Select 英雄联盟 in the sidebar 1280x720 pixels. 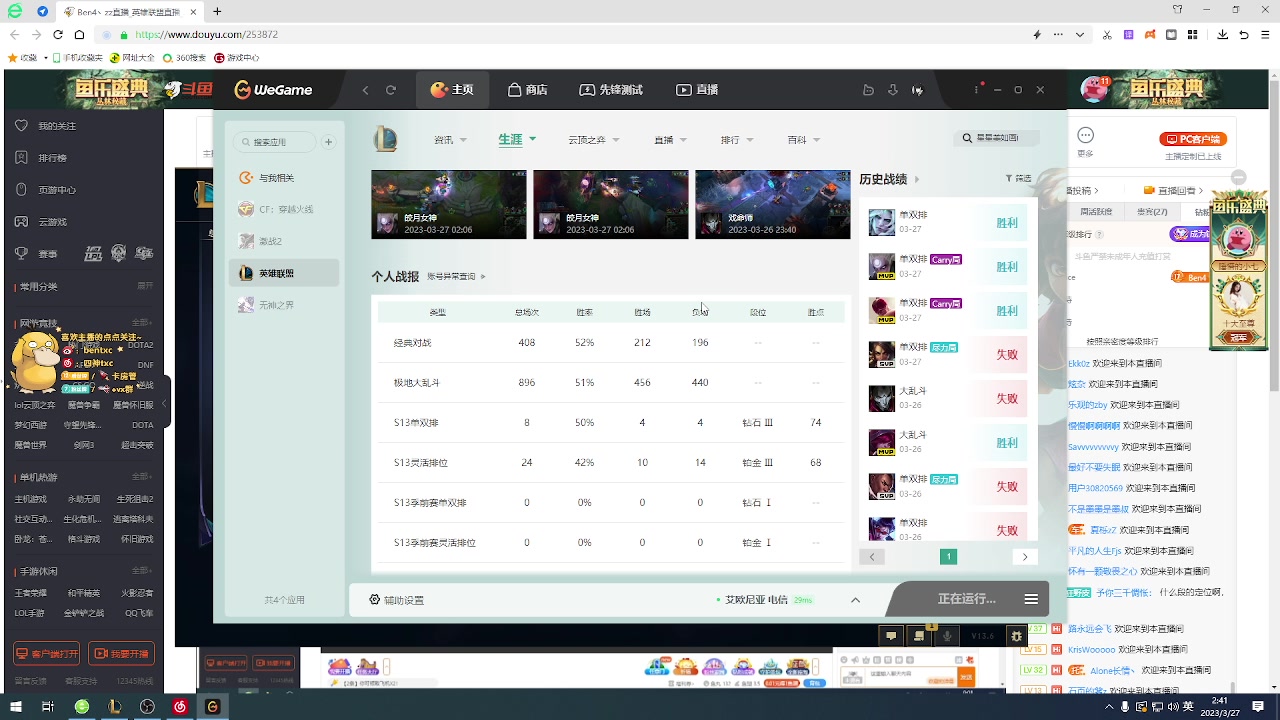(285, 273)
